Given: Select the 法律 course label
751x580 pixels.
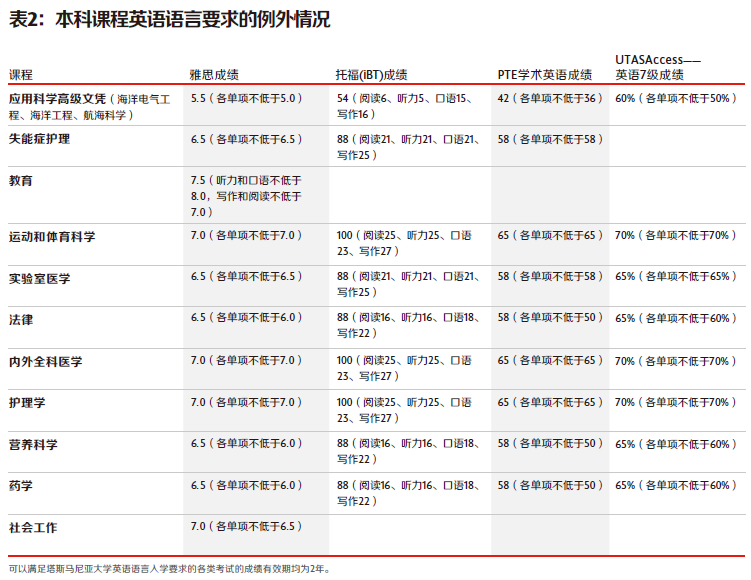Looking at the screenshot, I should pyautogui.click(x=21, y=319).
